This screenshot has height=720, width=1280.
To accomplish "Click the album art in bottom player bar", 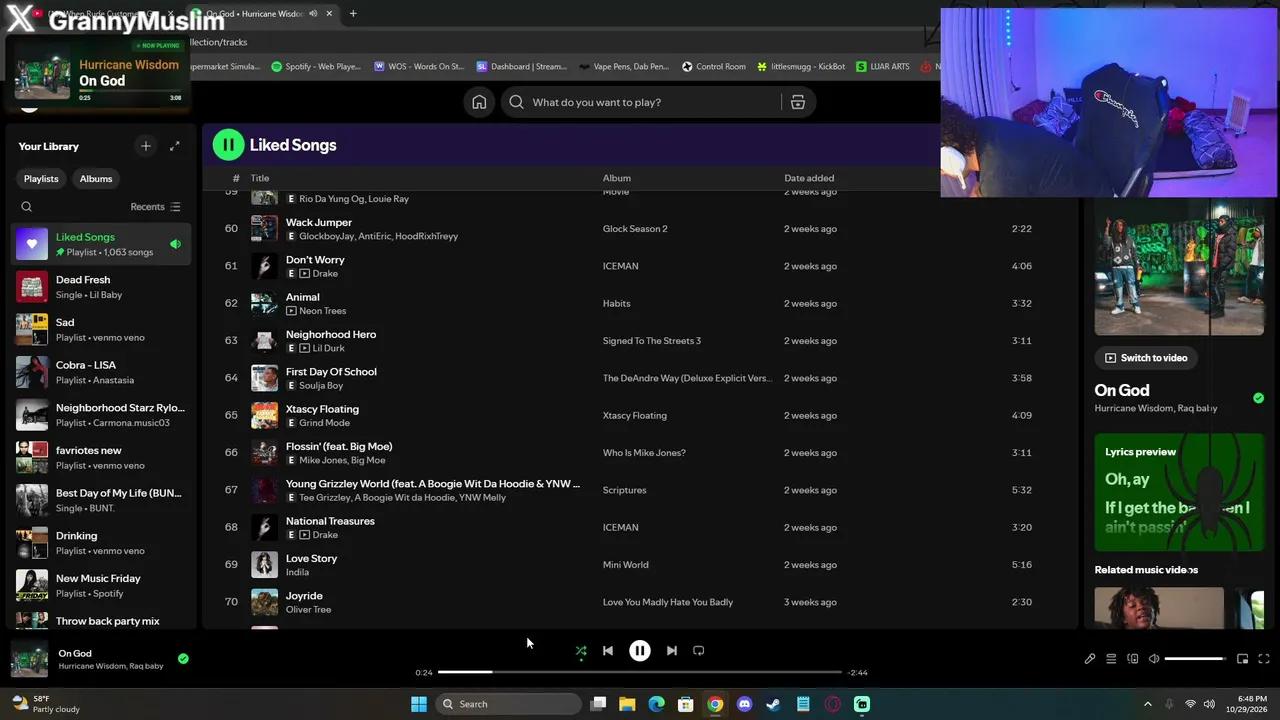I will [x=29, y=659].
